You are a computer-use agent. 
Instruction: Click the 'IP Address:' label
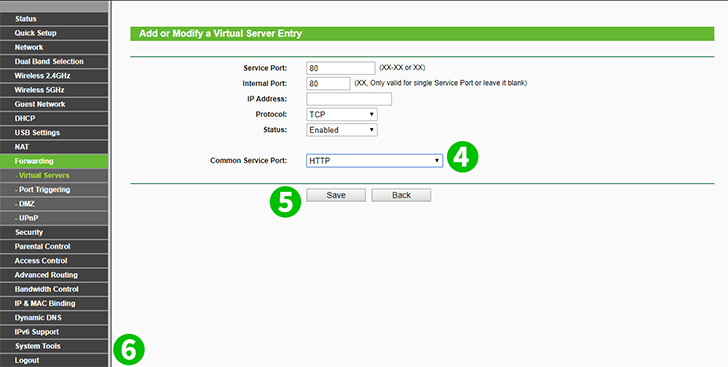coord(267,99)
